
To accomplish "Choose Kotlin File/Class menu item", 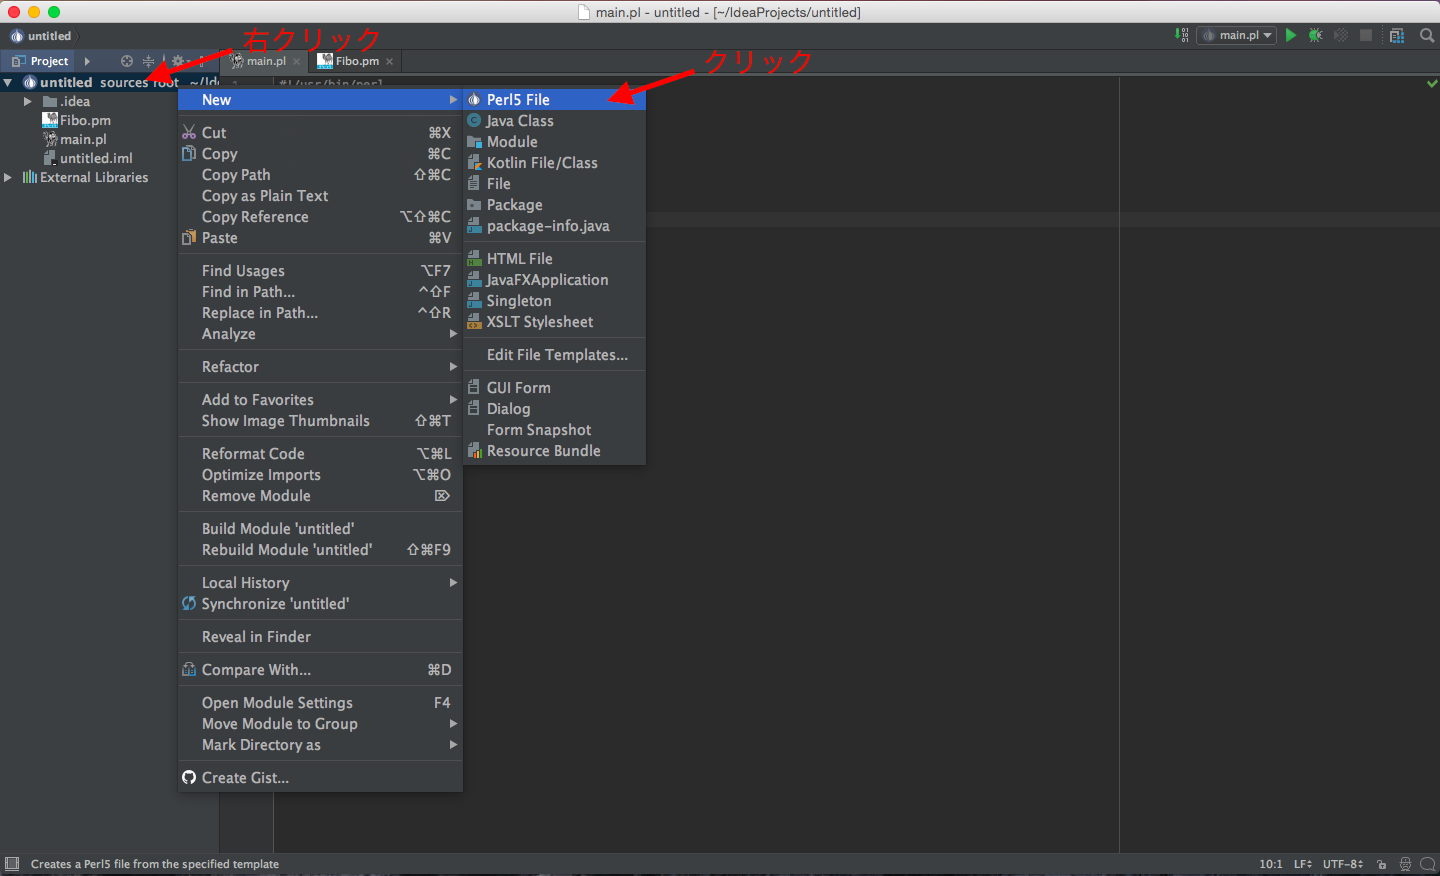I will [x=554, y=163].
